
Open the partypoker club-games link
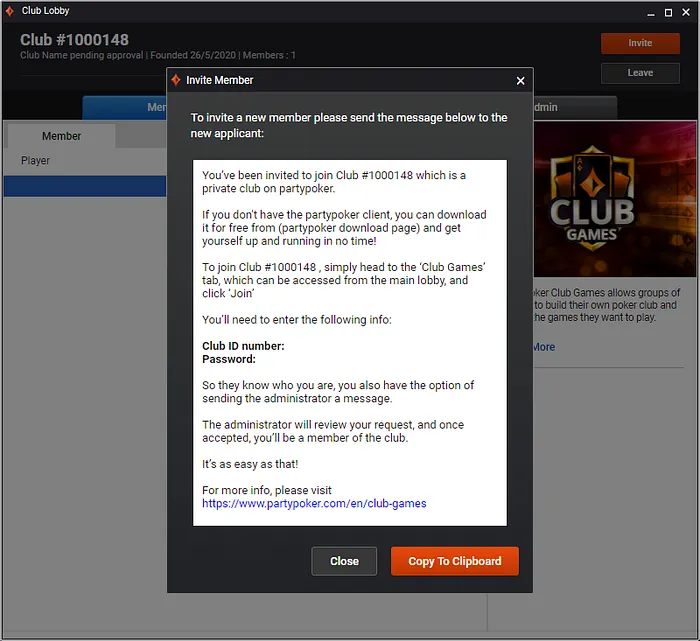click(314, 504)
